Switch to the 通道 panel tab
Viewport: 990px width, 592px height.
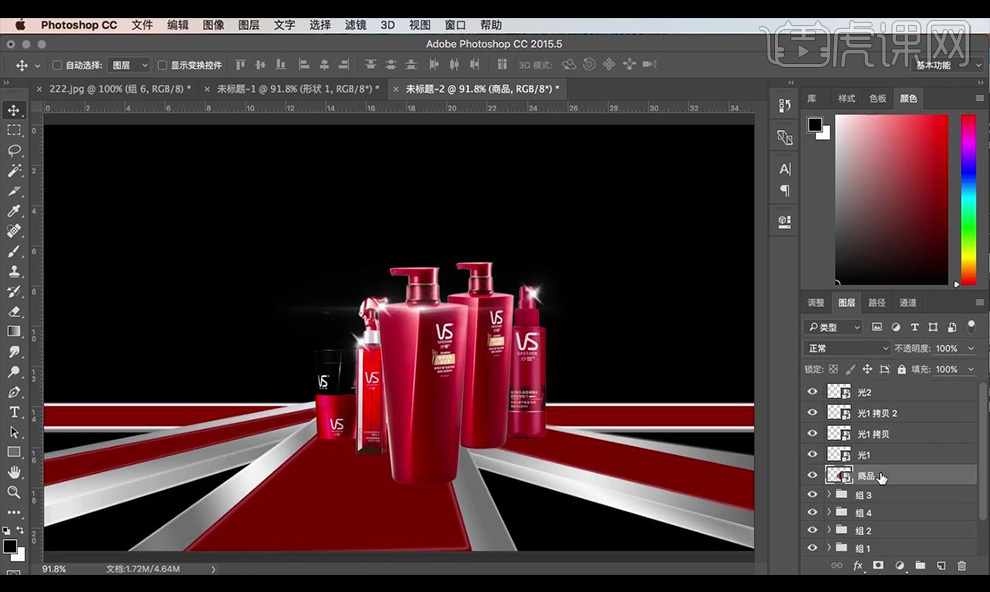[x=908, y=302]
